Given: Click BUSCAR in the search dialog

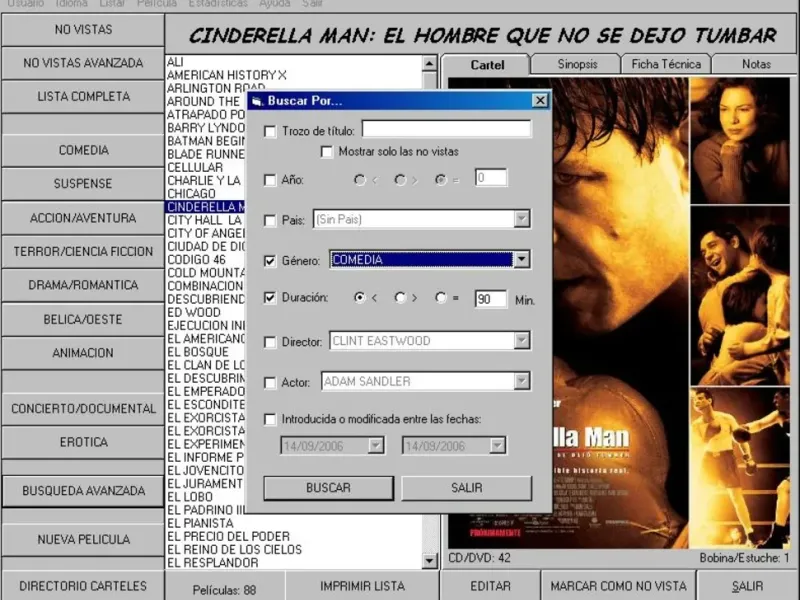Looking at the screenshot, I should tap(329, 488).
